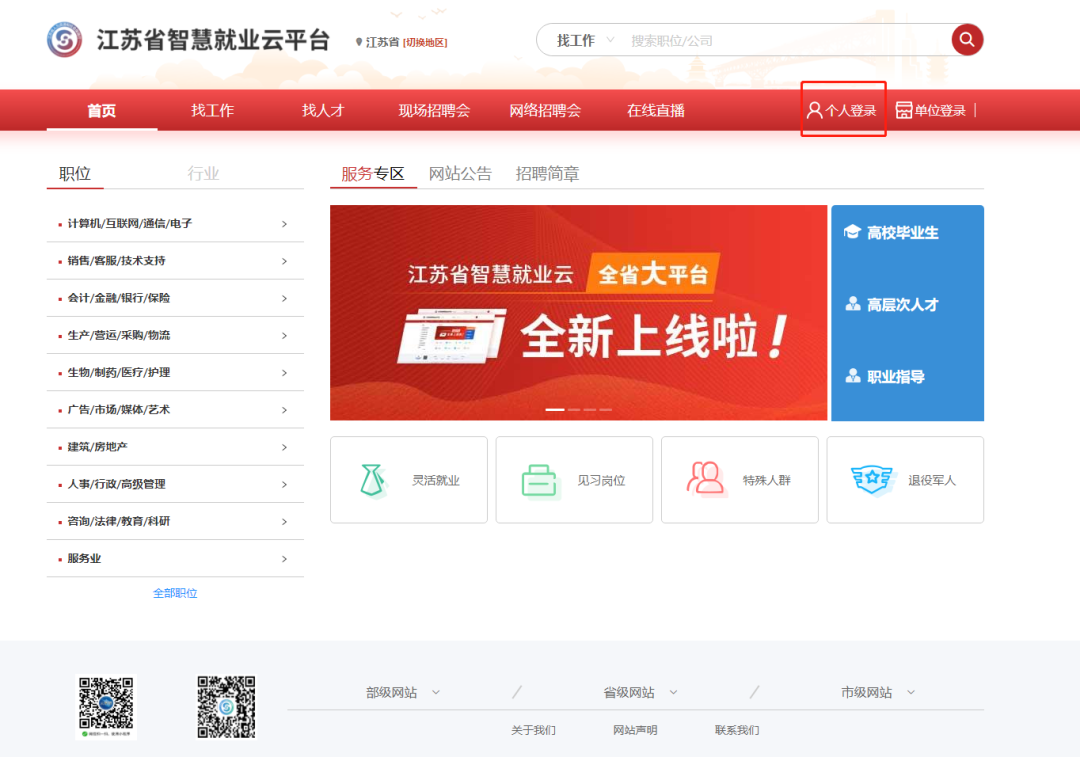
Task: Select the first banner carousel indicator
Action: (554, 410)
